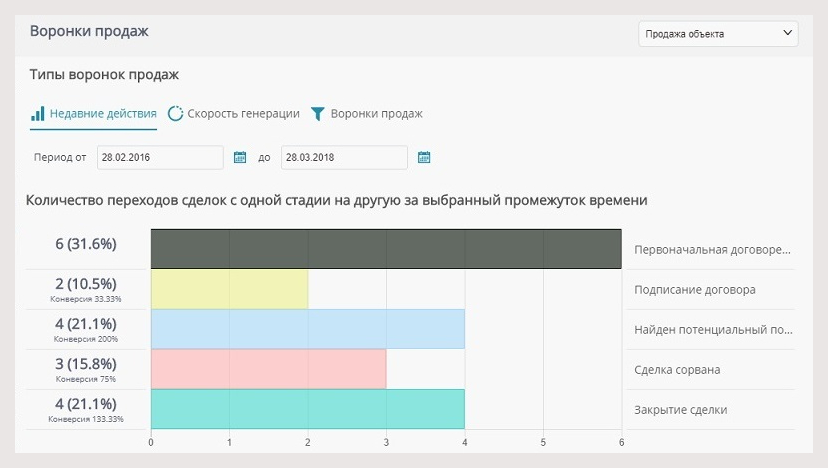Click the yellow Подписание договора bar
The width and height of the screenshot is (828, 468).
(229, 289)
